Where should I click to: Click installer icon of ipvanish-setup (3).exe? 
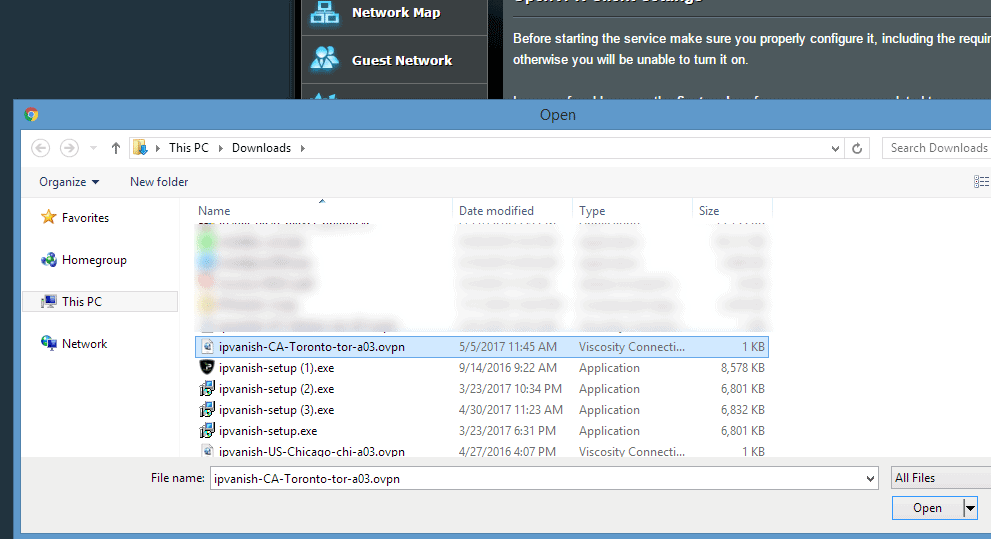(x=207, y=409)
